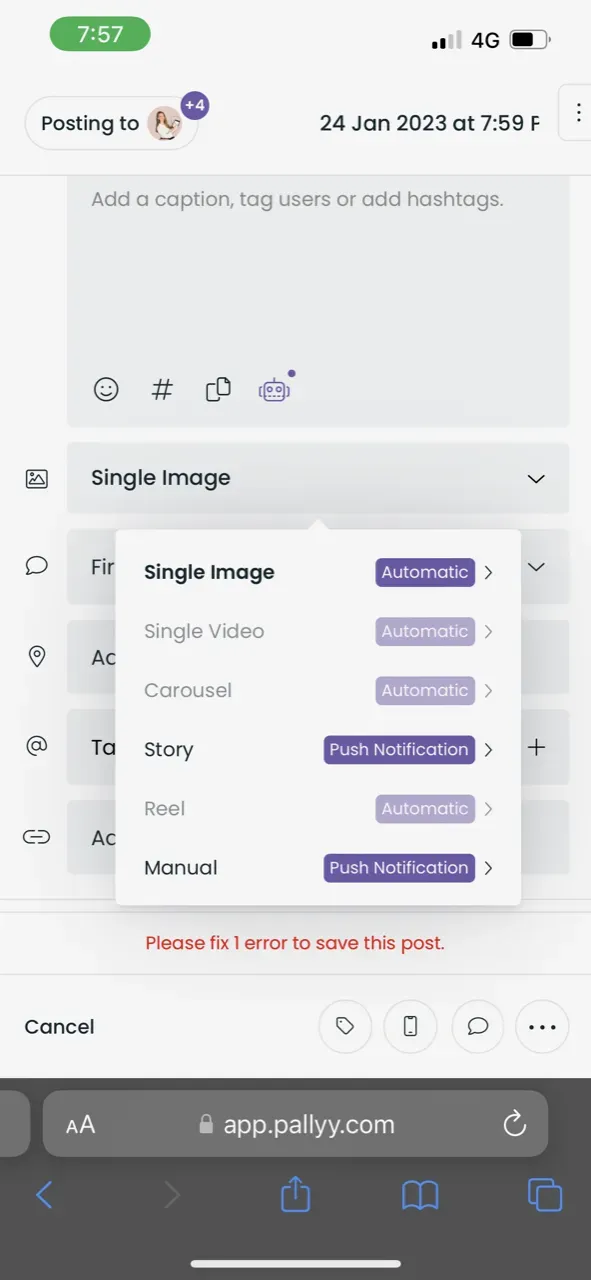Click the copy caption icon
Screen dimensions: 591x1280
[218, 389]
